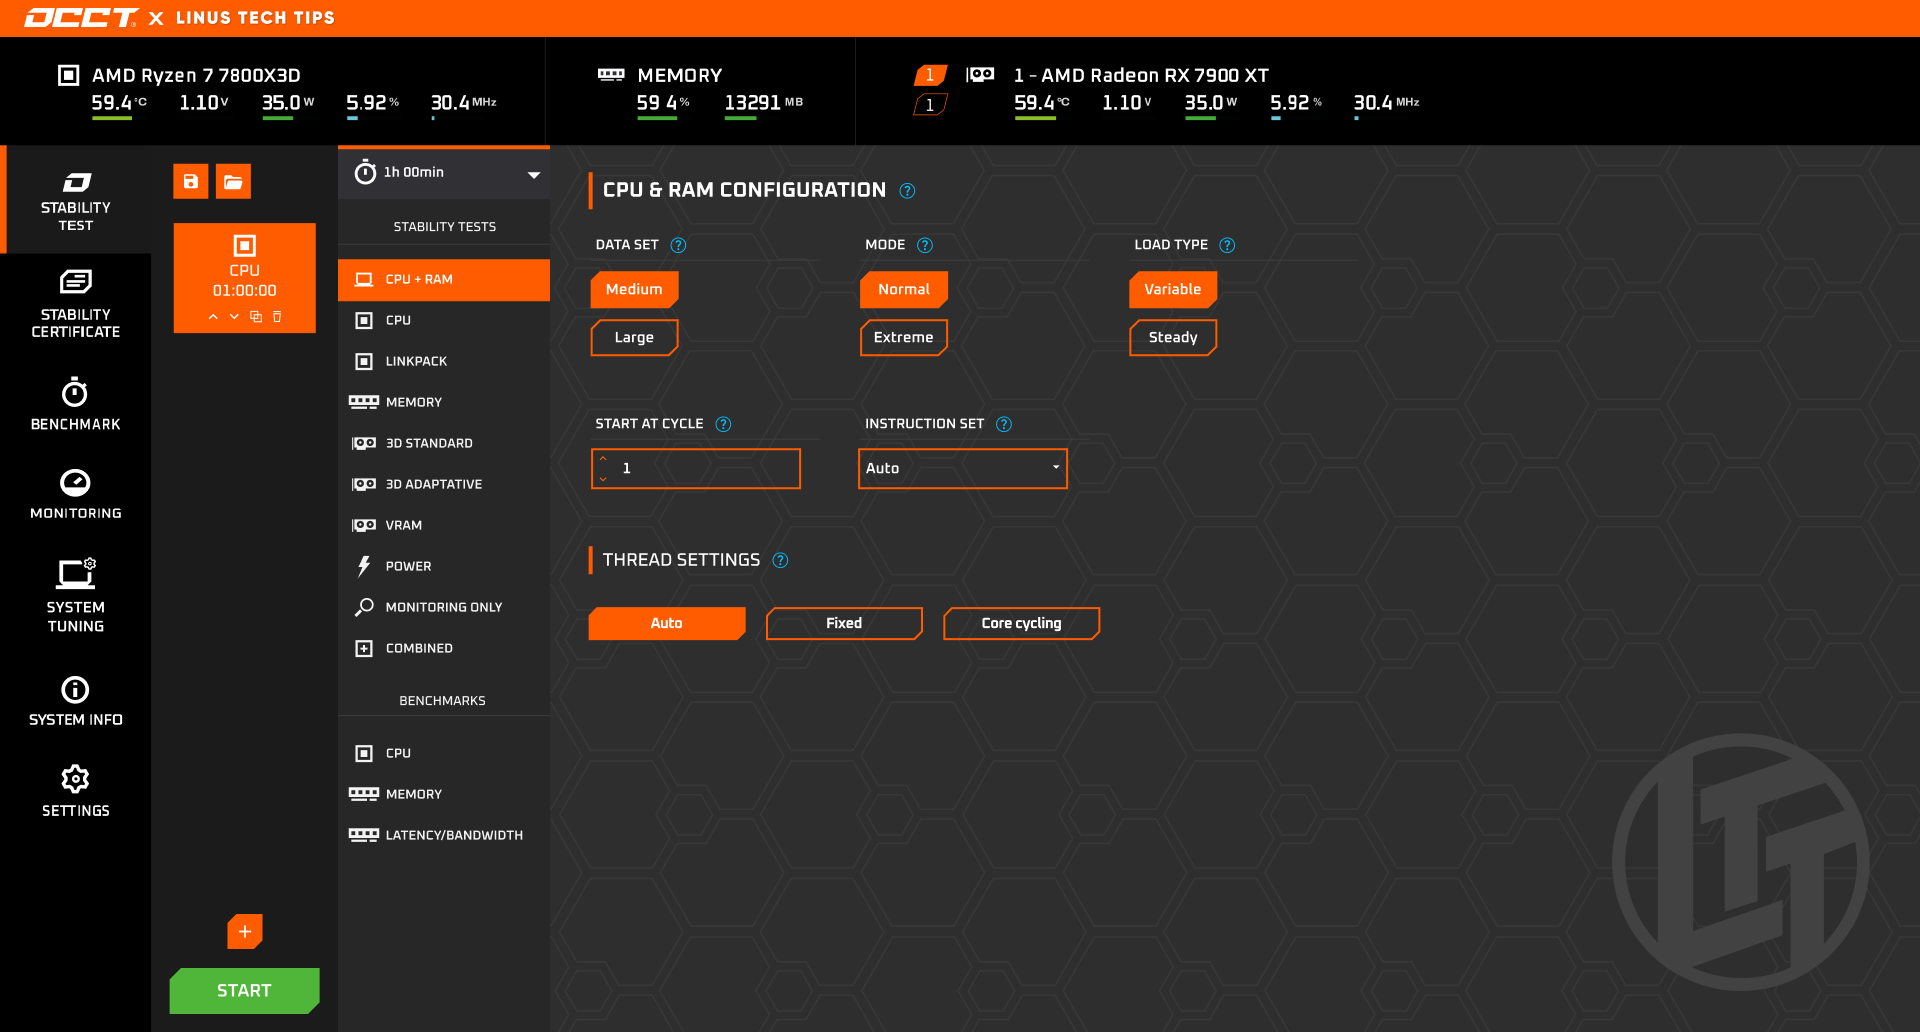Open help for Instruction Set
This screenshot has width=1920, height=1032.
1004,424
